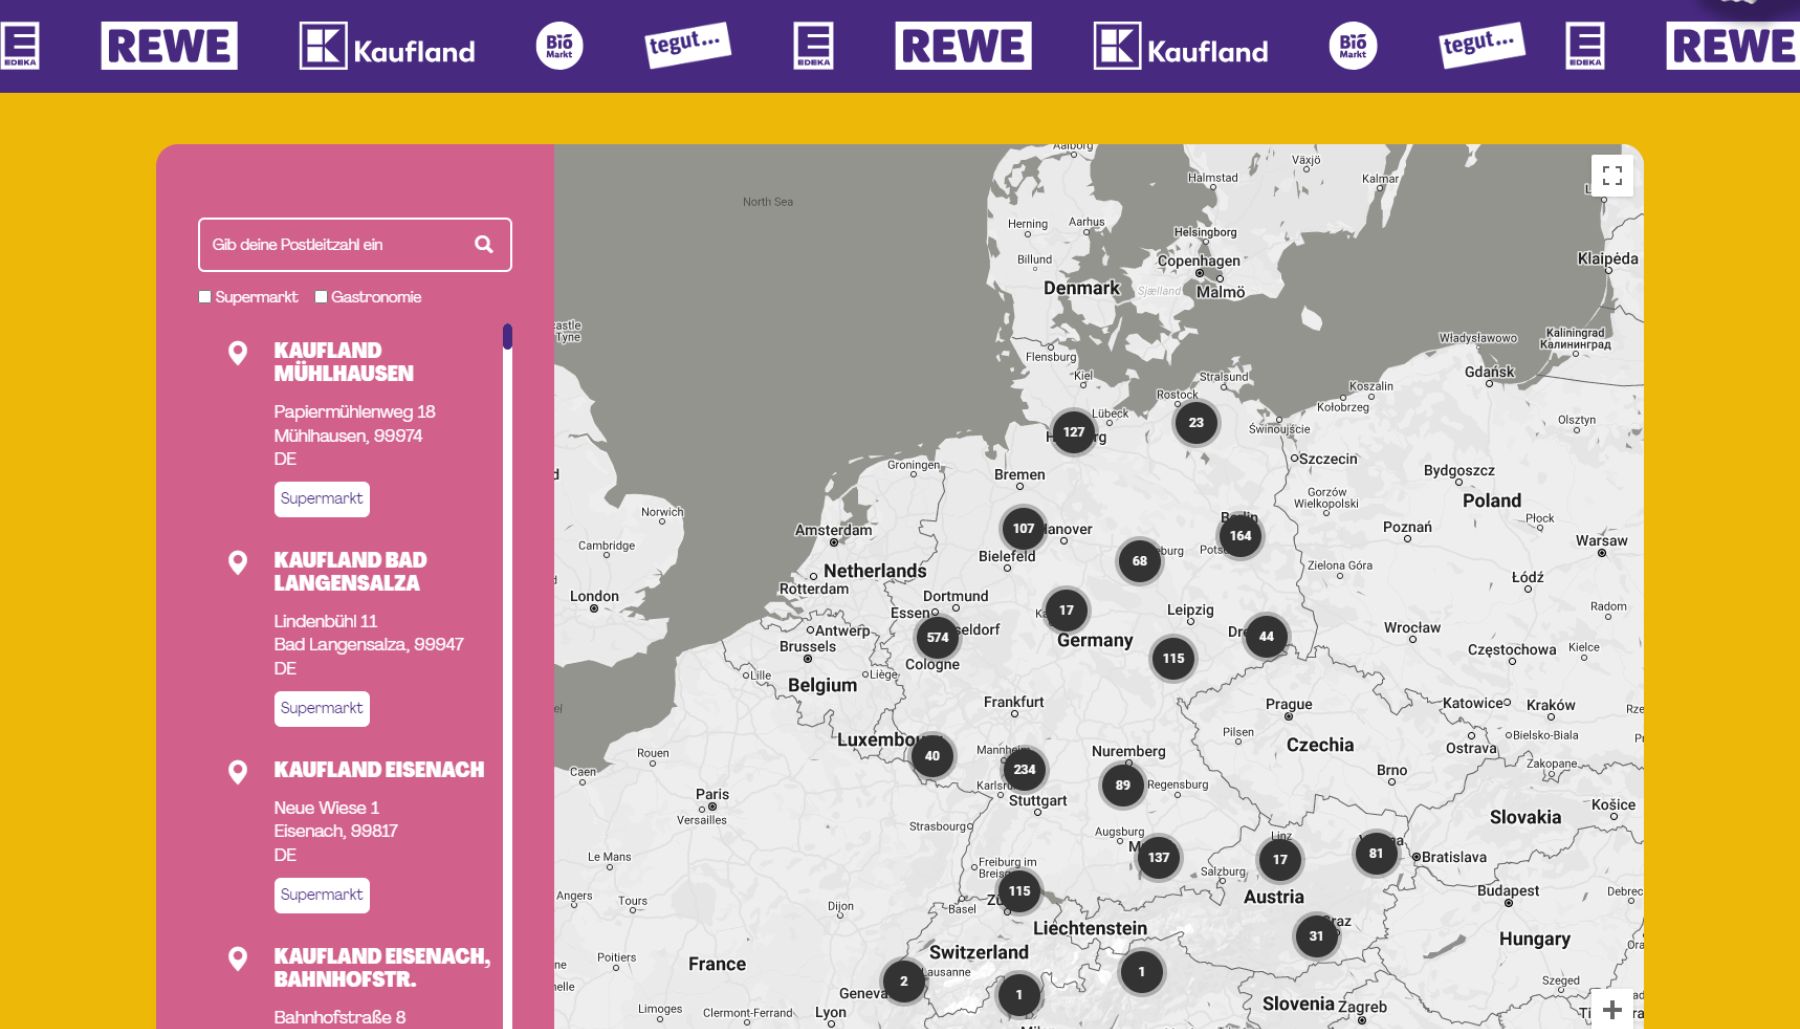Click the first tegut logo in banner
The image size is (1800, 1029).
(x=687, y=45)
